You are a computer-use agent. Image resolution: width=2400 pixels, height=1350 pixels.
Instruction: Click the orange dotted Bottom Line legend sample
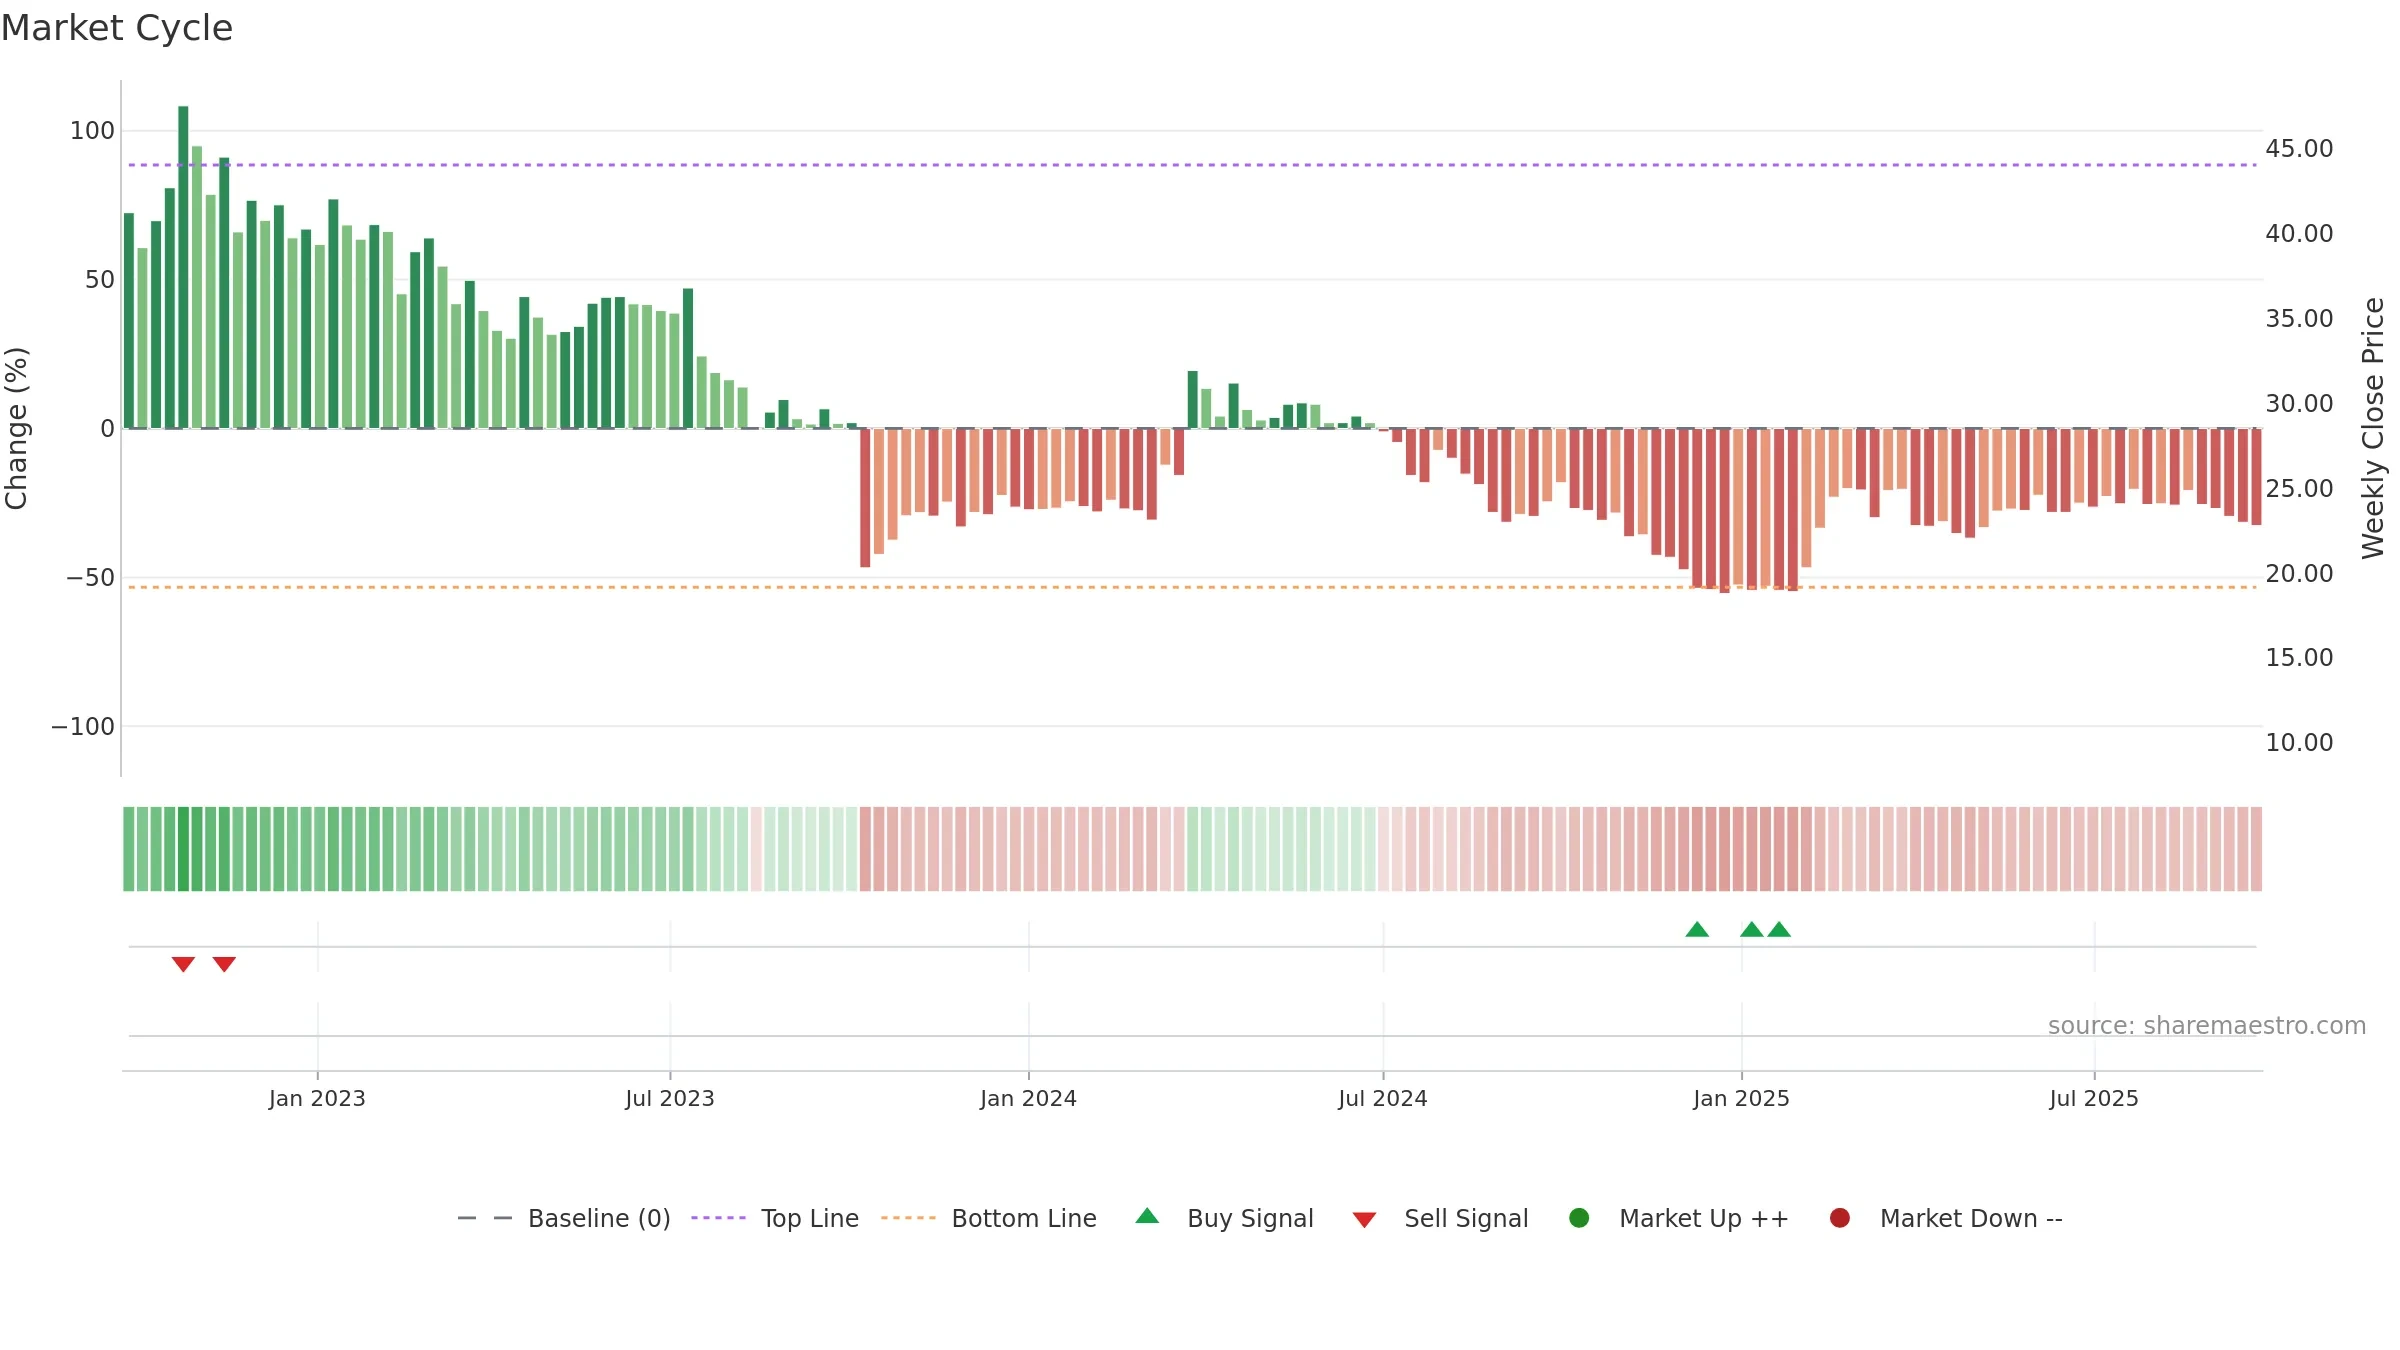[908, 1218]
